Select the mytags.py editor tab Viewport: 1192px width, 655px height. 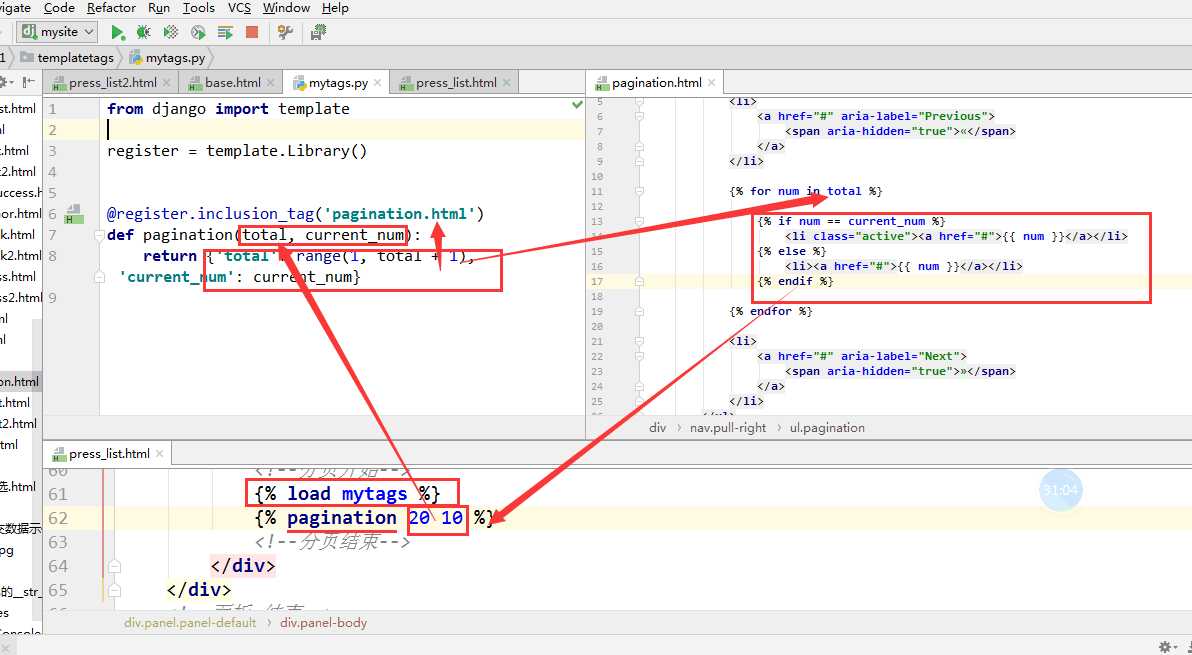338,82
